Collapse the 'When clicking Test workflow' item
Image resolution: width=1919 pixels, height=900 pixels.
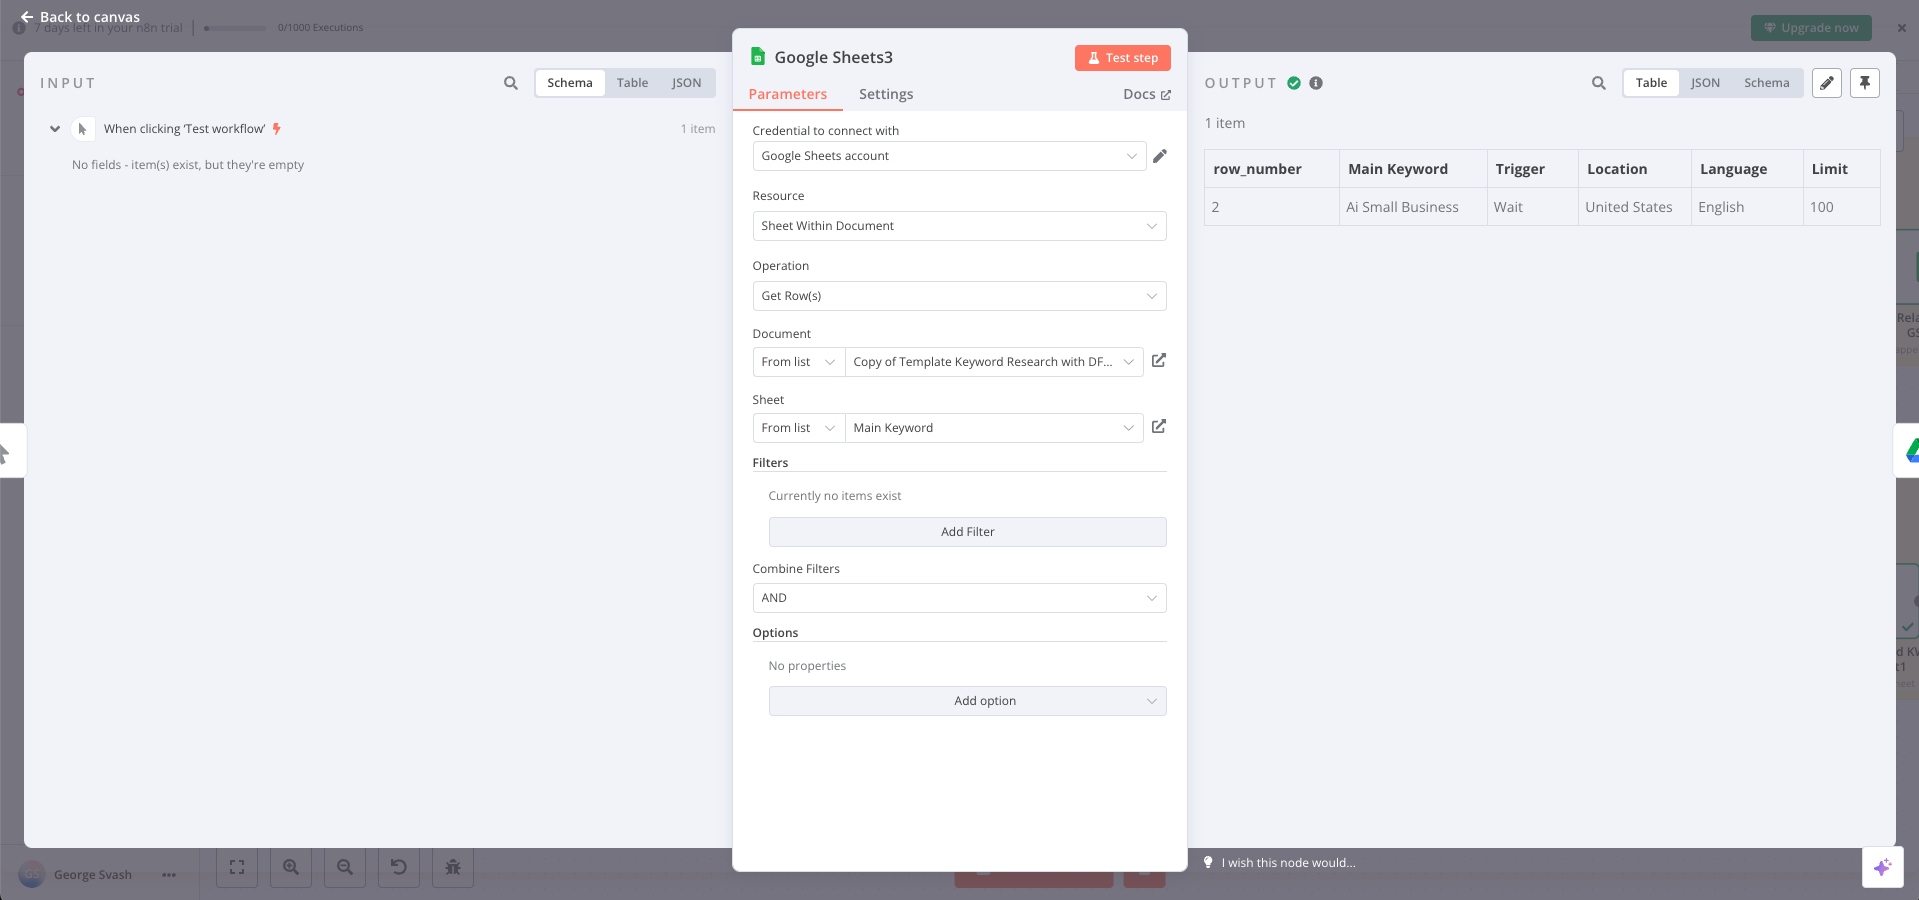coord(55,129)
